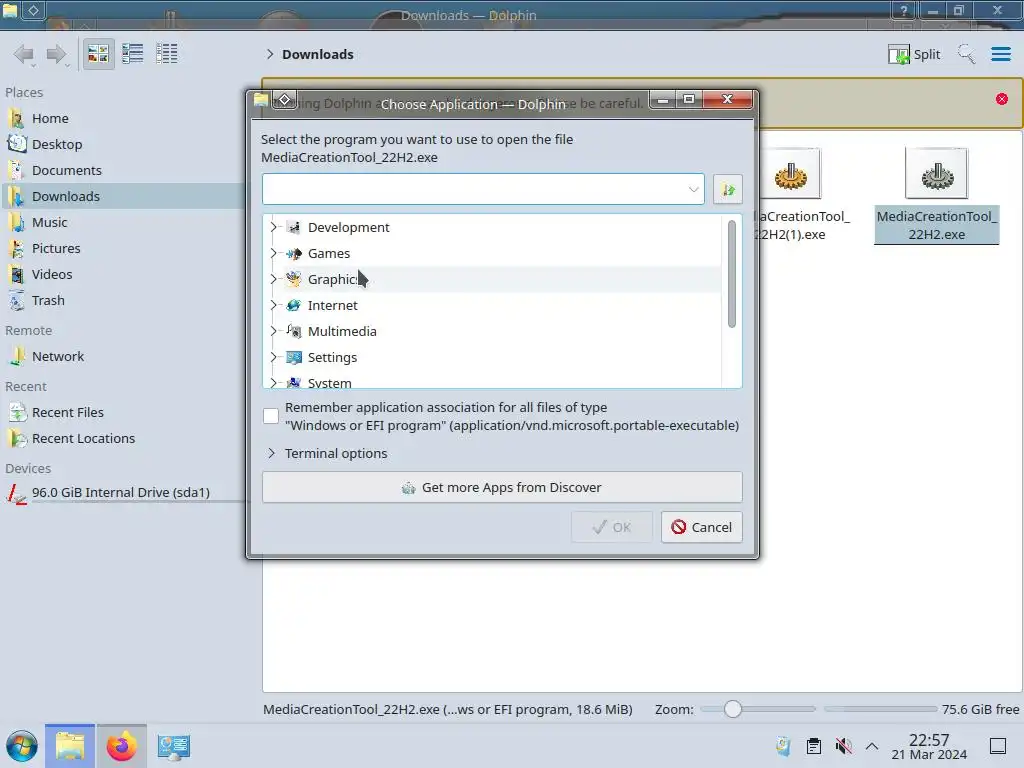
Task: Open Music in Places panel
Action: (x=50, y=223)
